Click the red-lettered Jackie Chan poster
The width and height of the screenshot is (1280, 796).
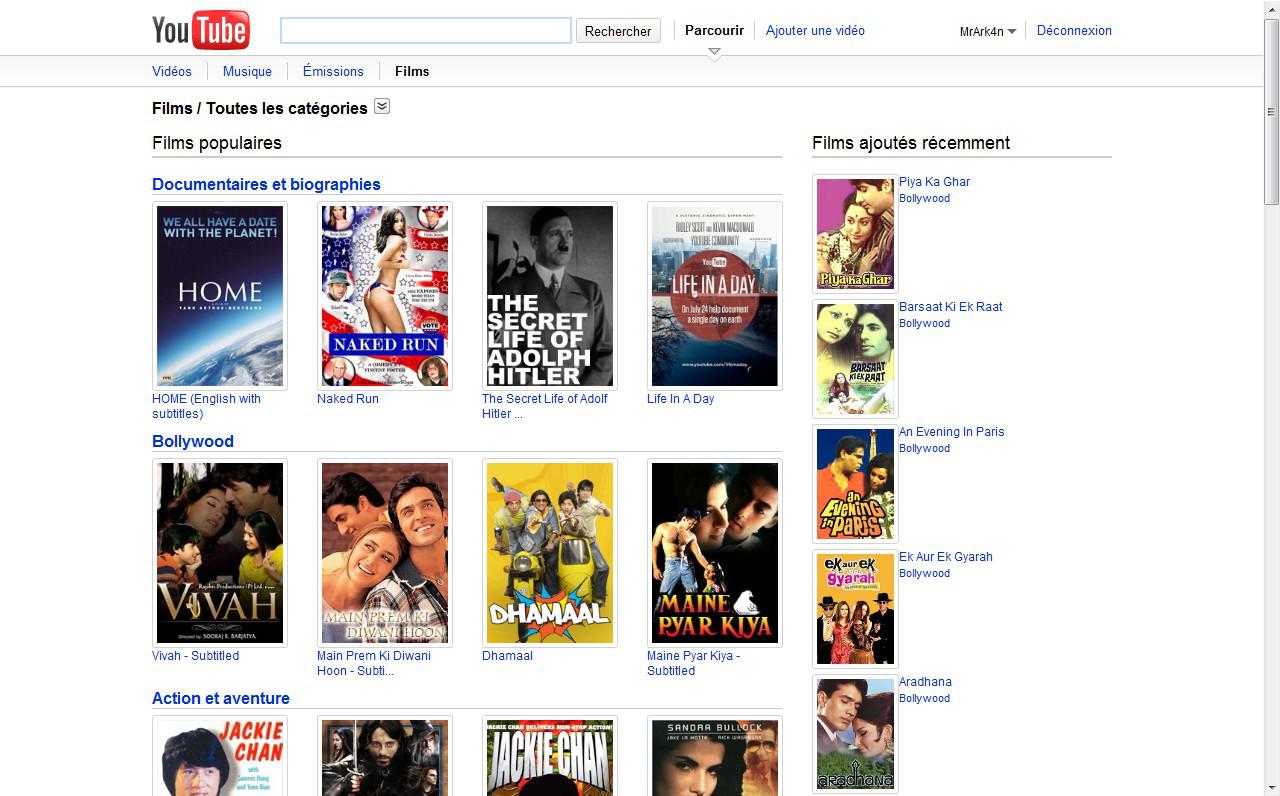click(220, 756)
